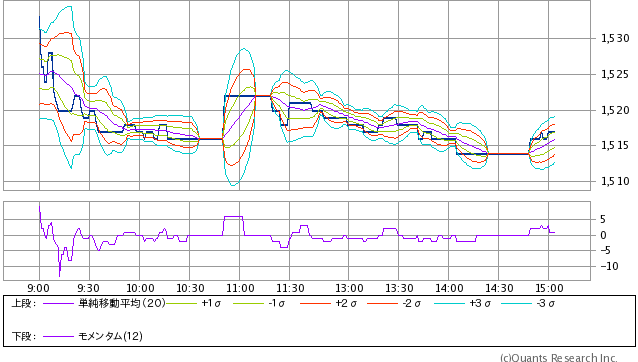The height and width of the screenshot is (362, 638).
Task: Click the +3σ legend label
Action: 480,303
